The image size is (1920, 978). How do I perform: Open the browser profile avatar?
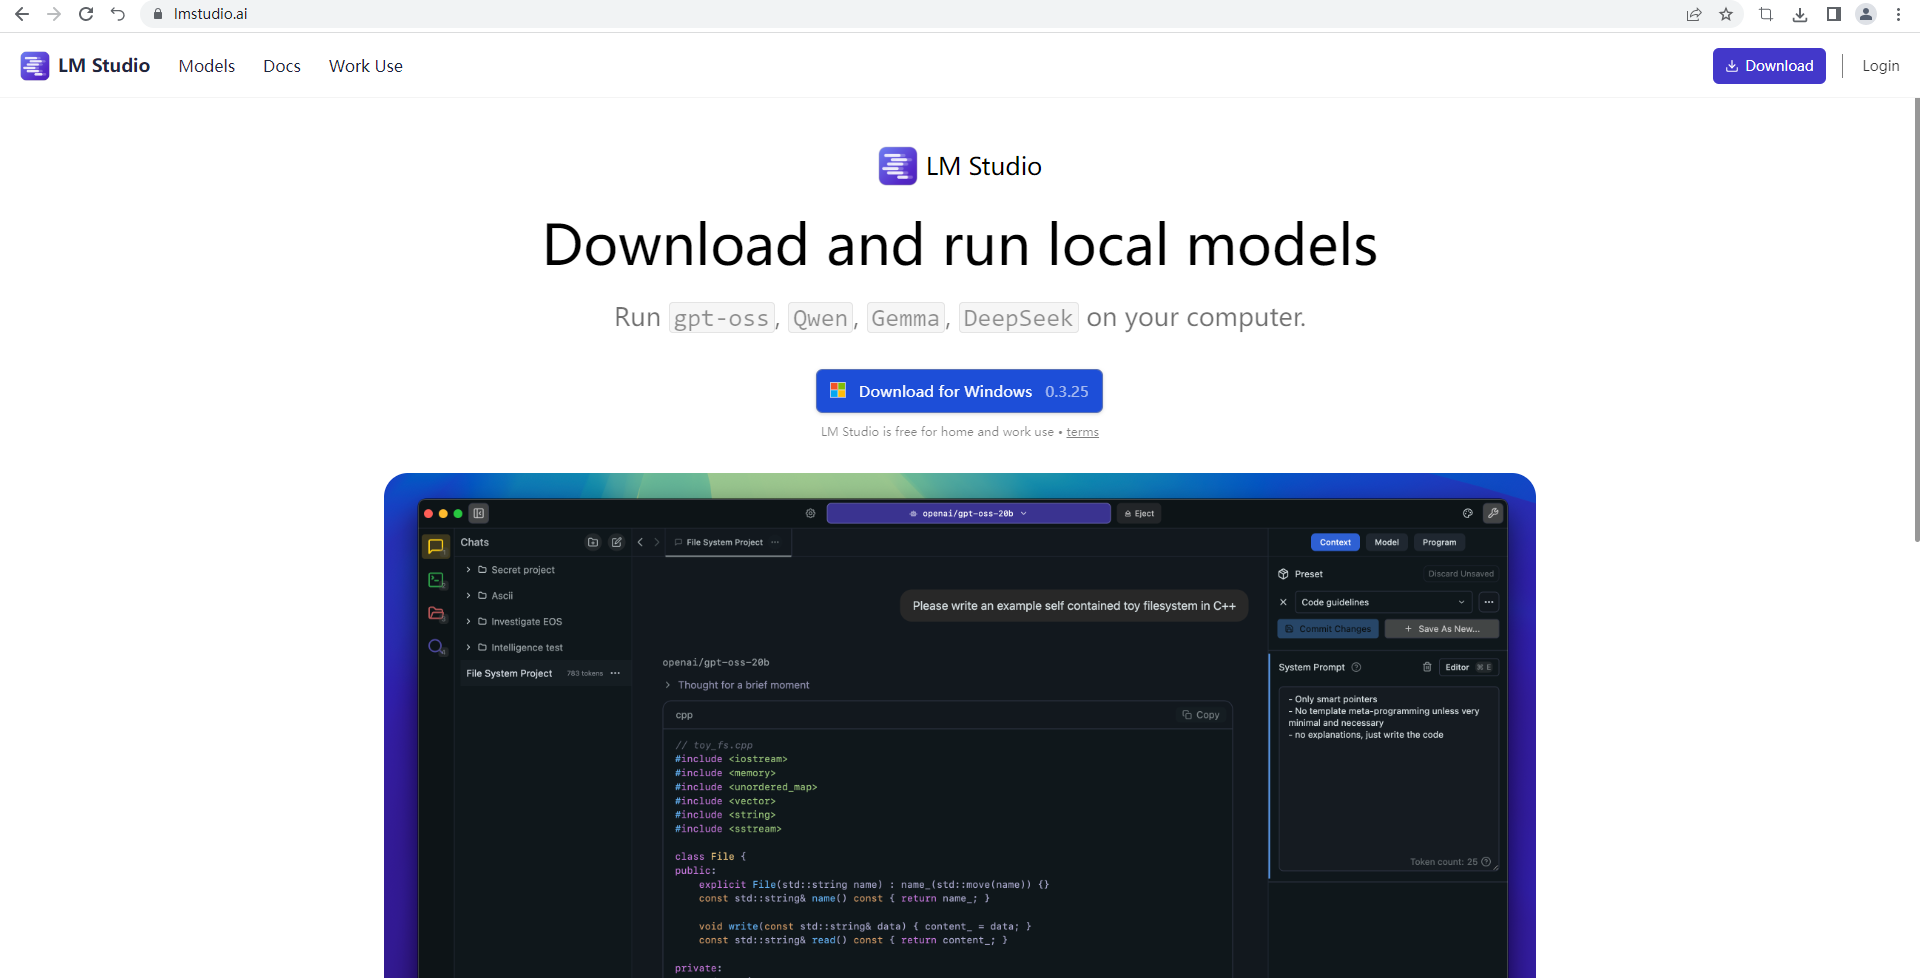[1866, 14]
